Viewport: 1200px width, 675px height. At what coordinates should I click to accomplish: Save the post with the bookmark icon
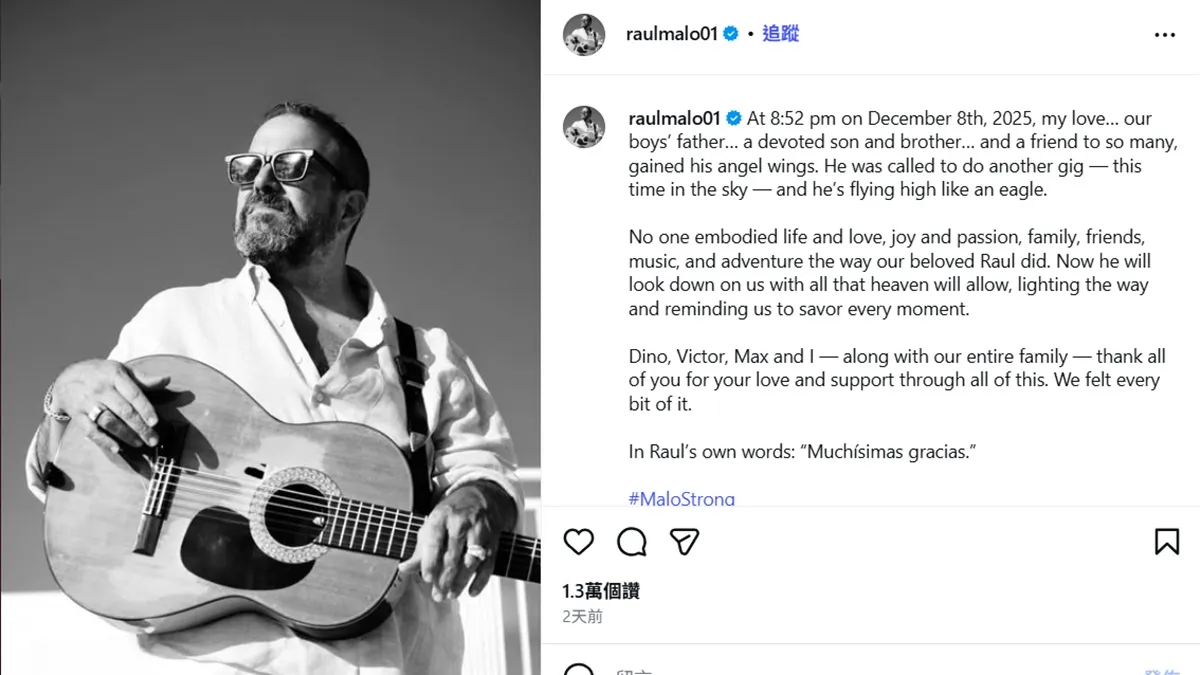[x=1166, y=542]
